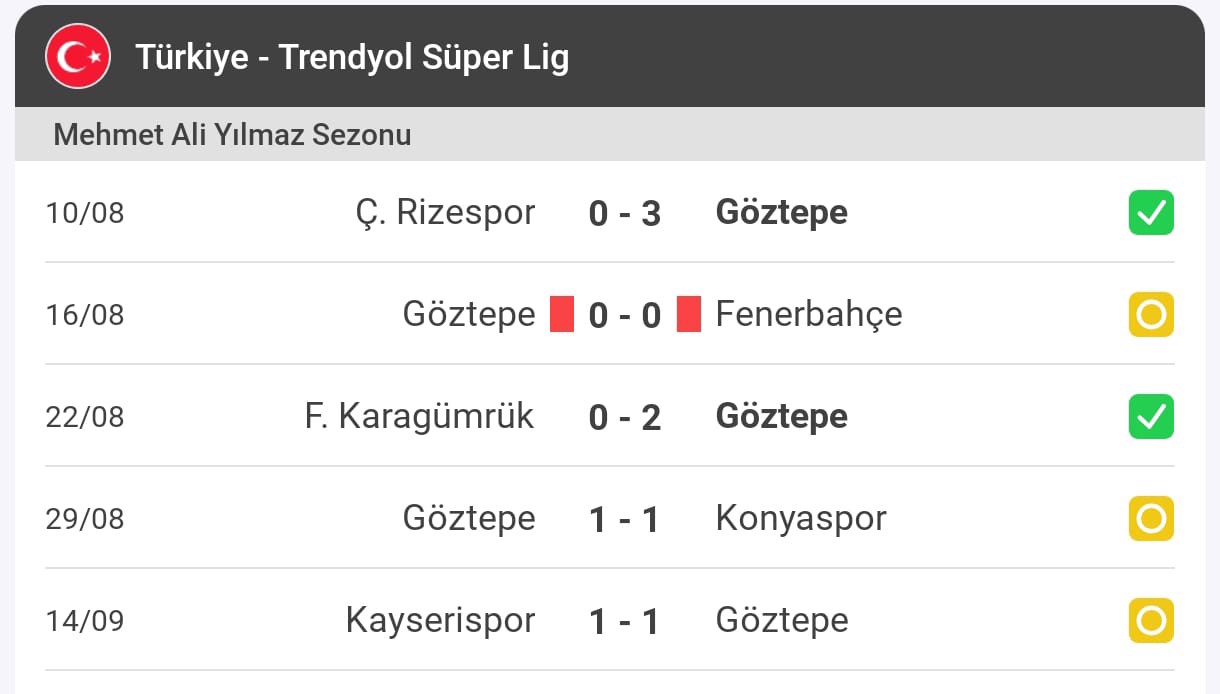Select the Fenerbahçe team name

pos(809,314)
